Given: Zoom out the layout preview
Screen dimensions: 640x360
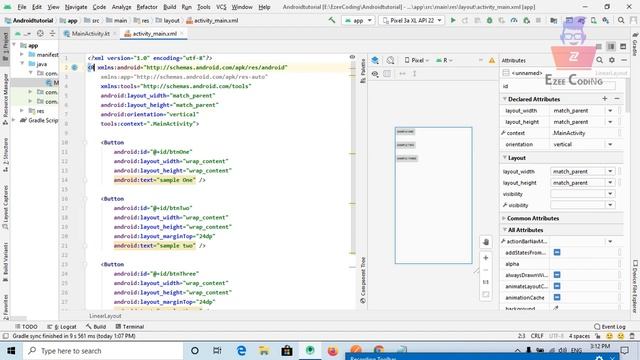Looking at the screenshot, I should point(486,270).
